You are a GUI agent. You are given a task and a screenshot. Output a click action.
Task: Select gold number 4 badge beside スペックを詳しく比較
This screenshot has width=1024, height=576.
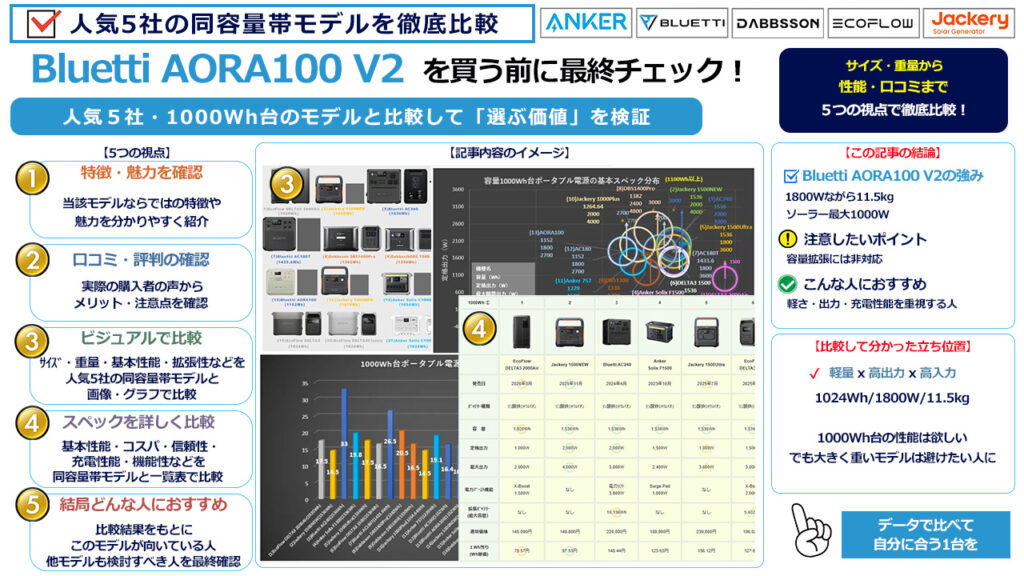[32, 423]
